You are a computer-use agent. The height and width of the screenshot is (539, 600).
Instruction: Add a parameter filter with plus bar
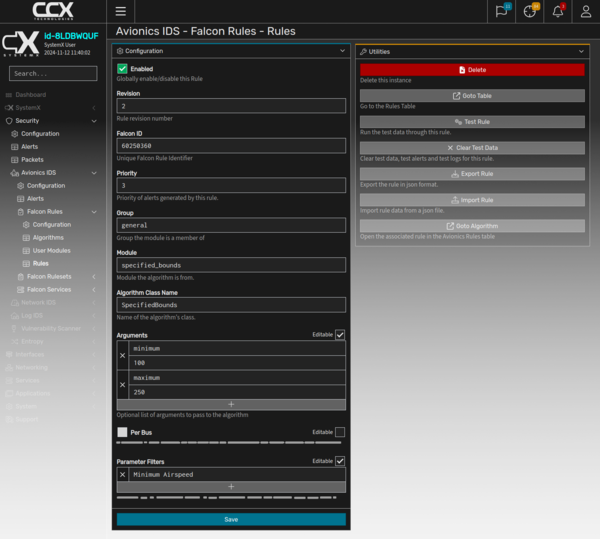231,486
